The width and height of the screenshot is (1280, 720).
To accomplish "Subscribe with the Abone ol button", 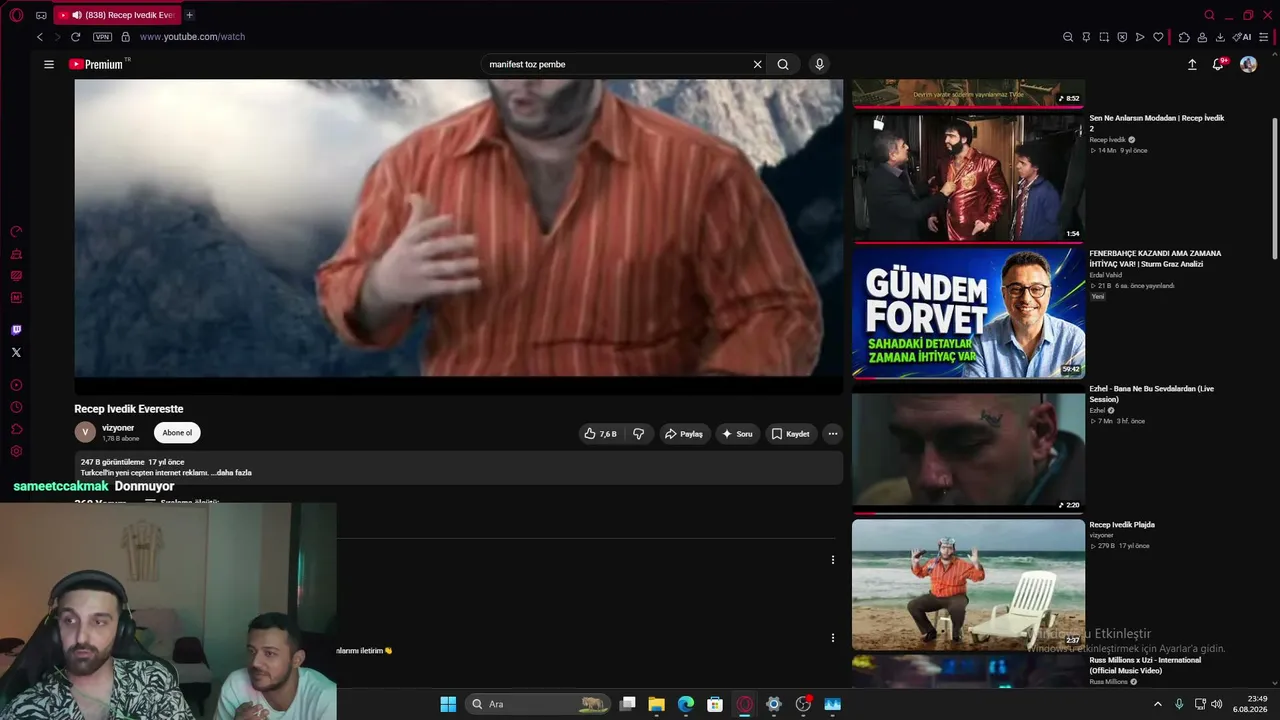I will pos(177,433).
